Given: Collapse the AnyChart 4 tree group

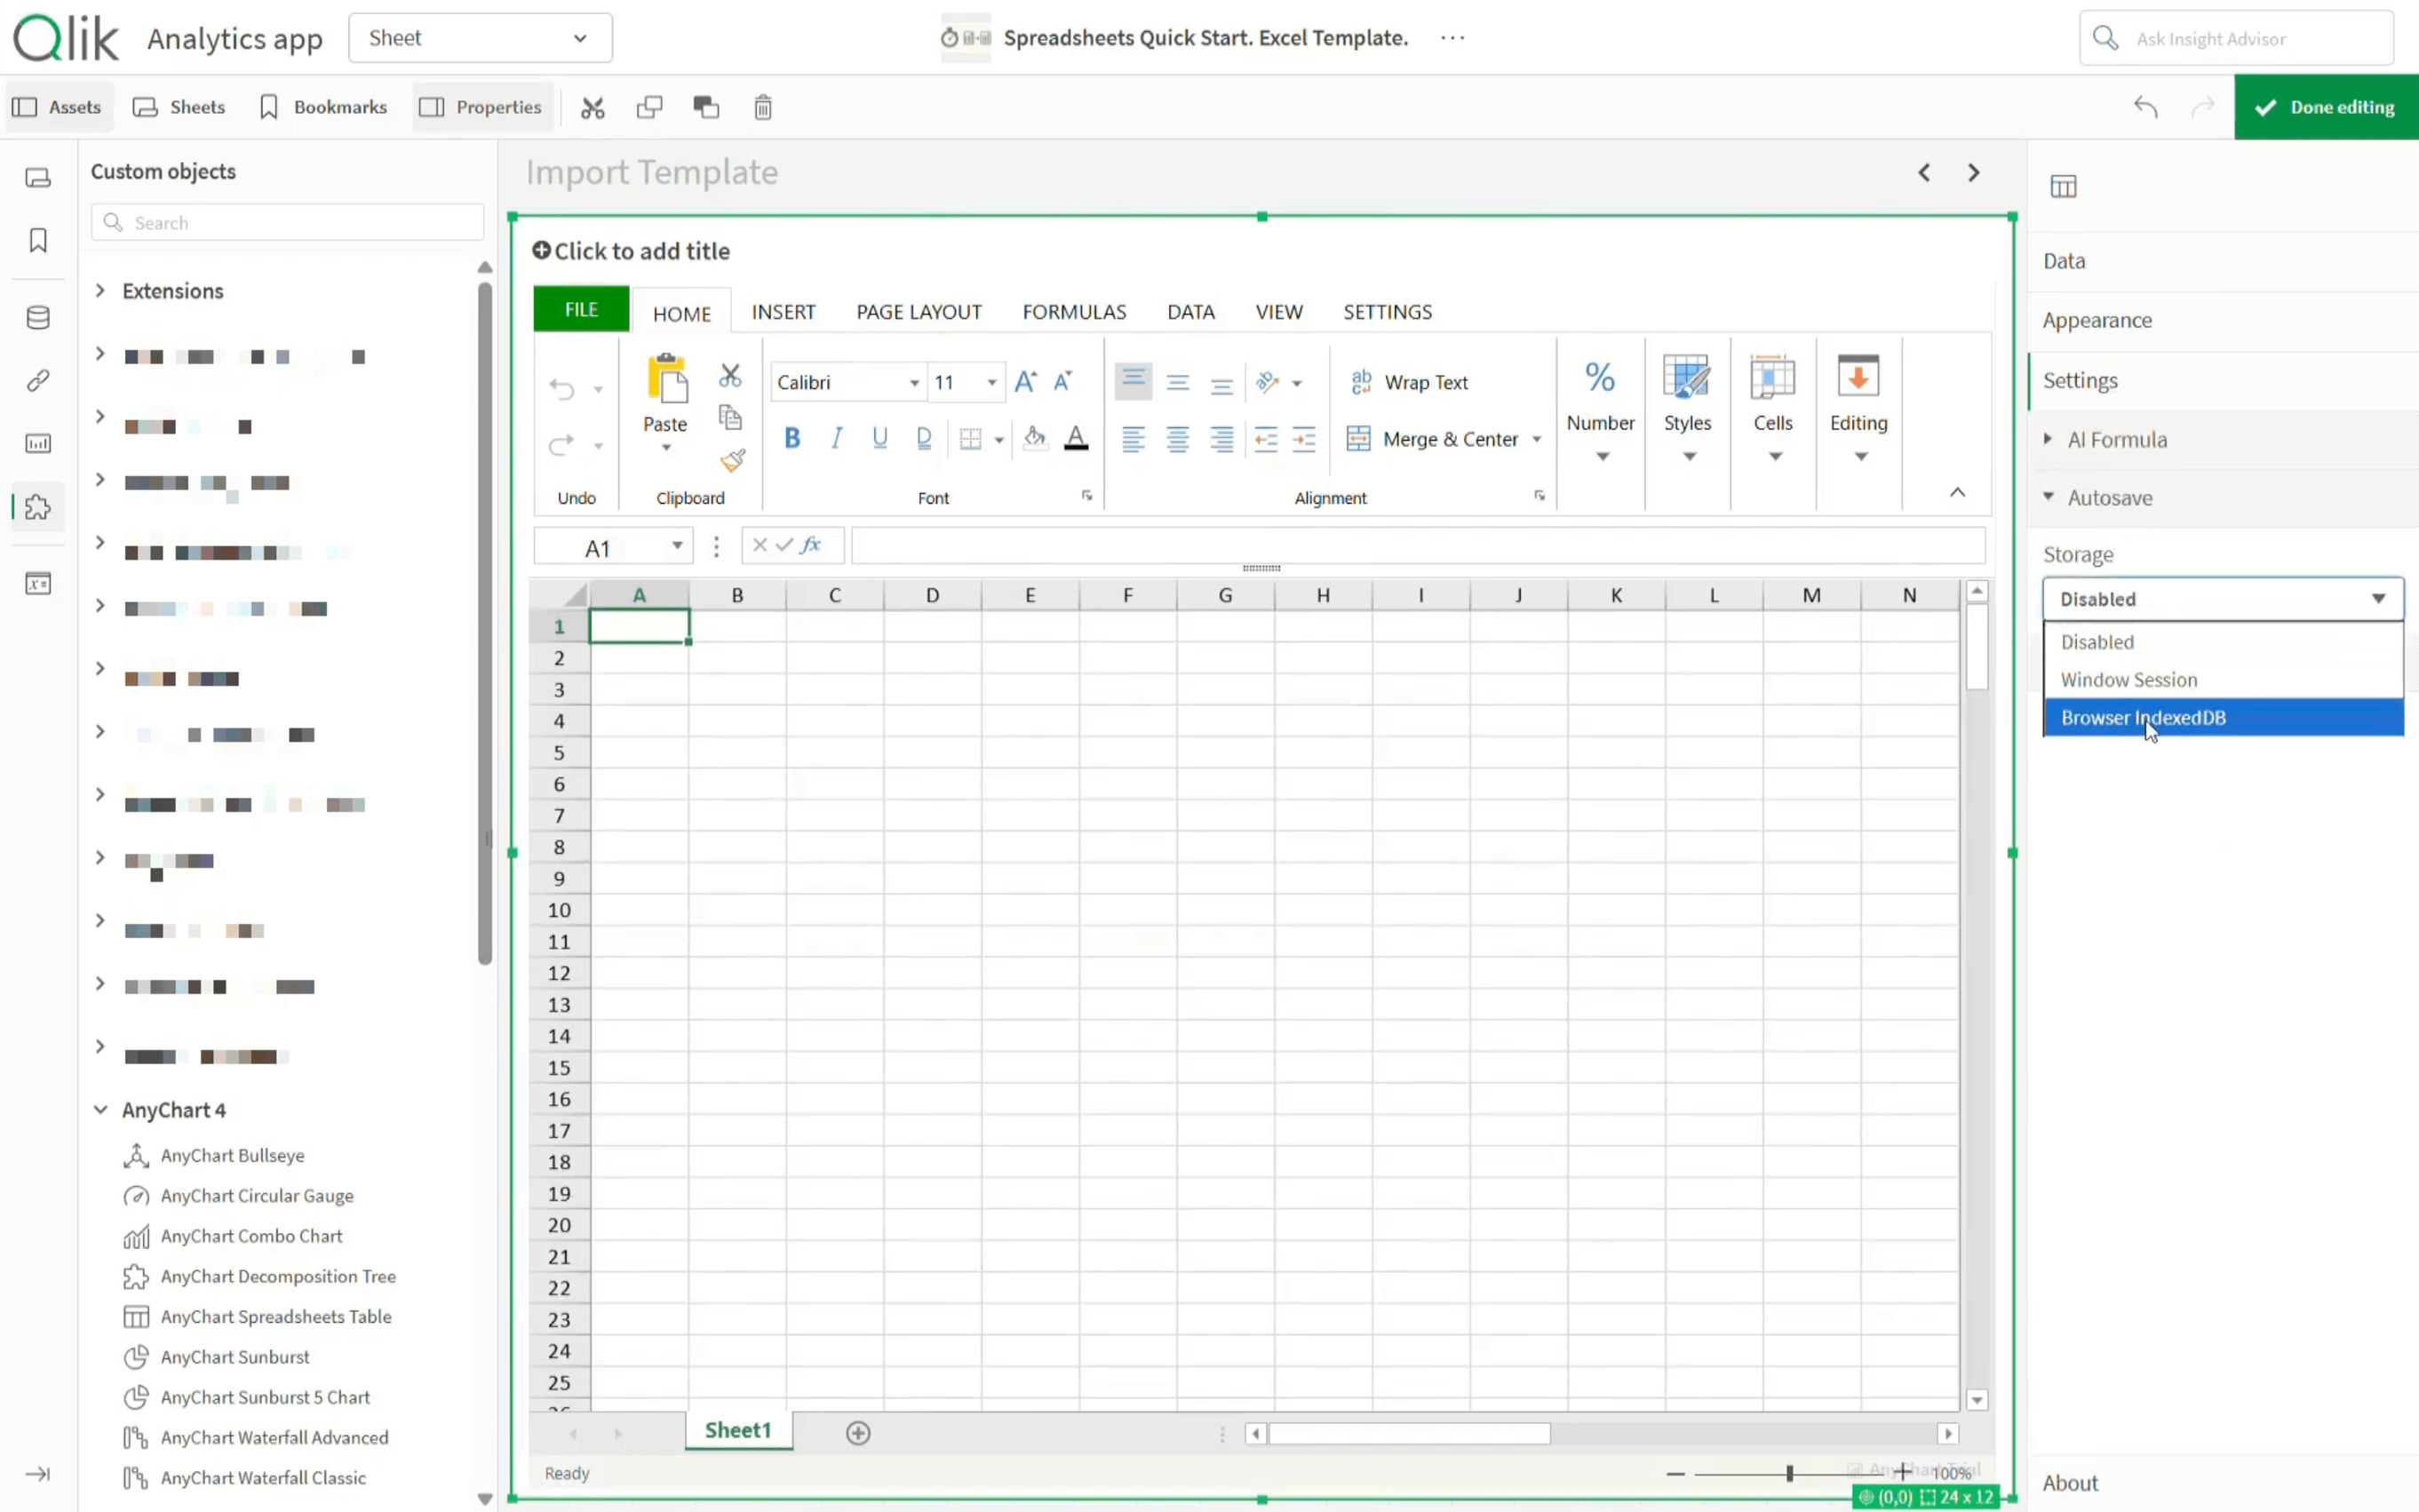Looking at the screenshot, I should click(x=101, y=1110).
